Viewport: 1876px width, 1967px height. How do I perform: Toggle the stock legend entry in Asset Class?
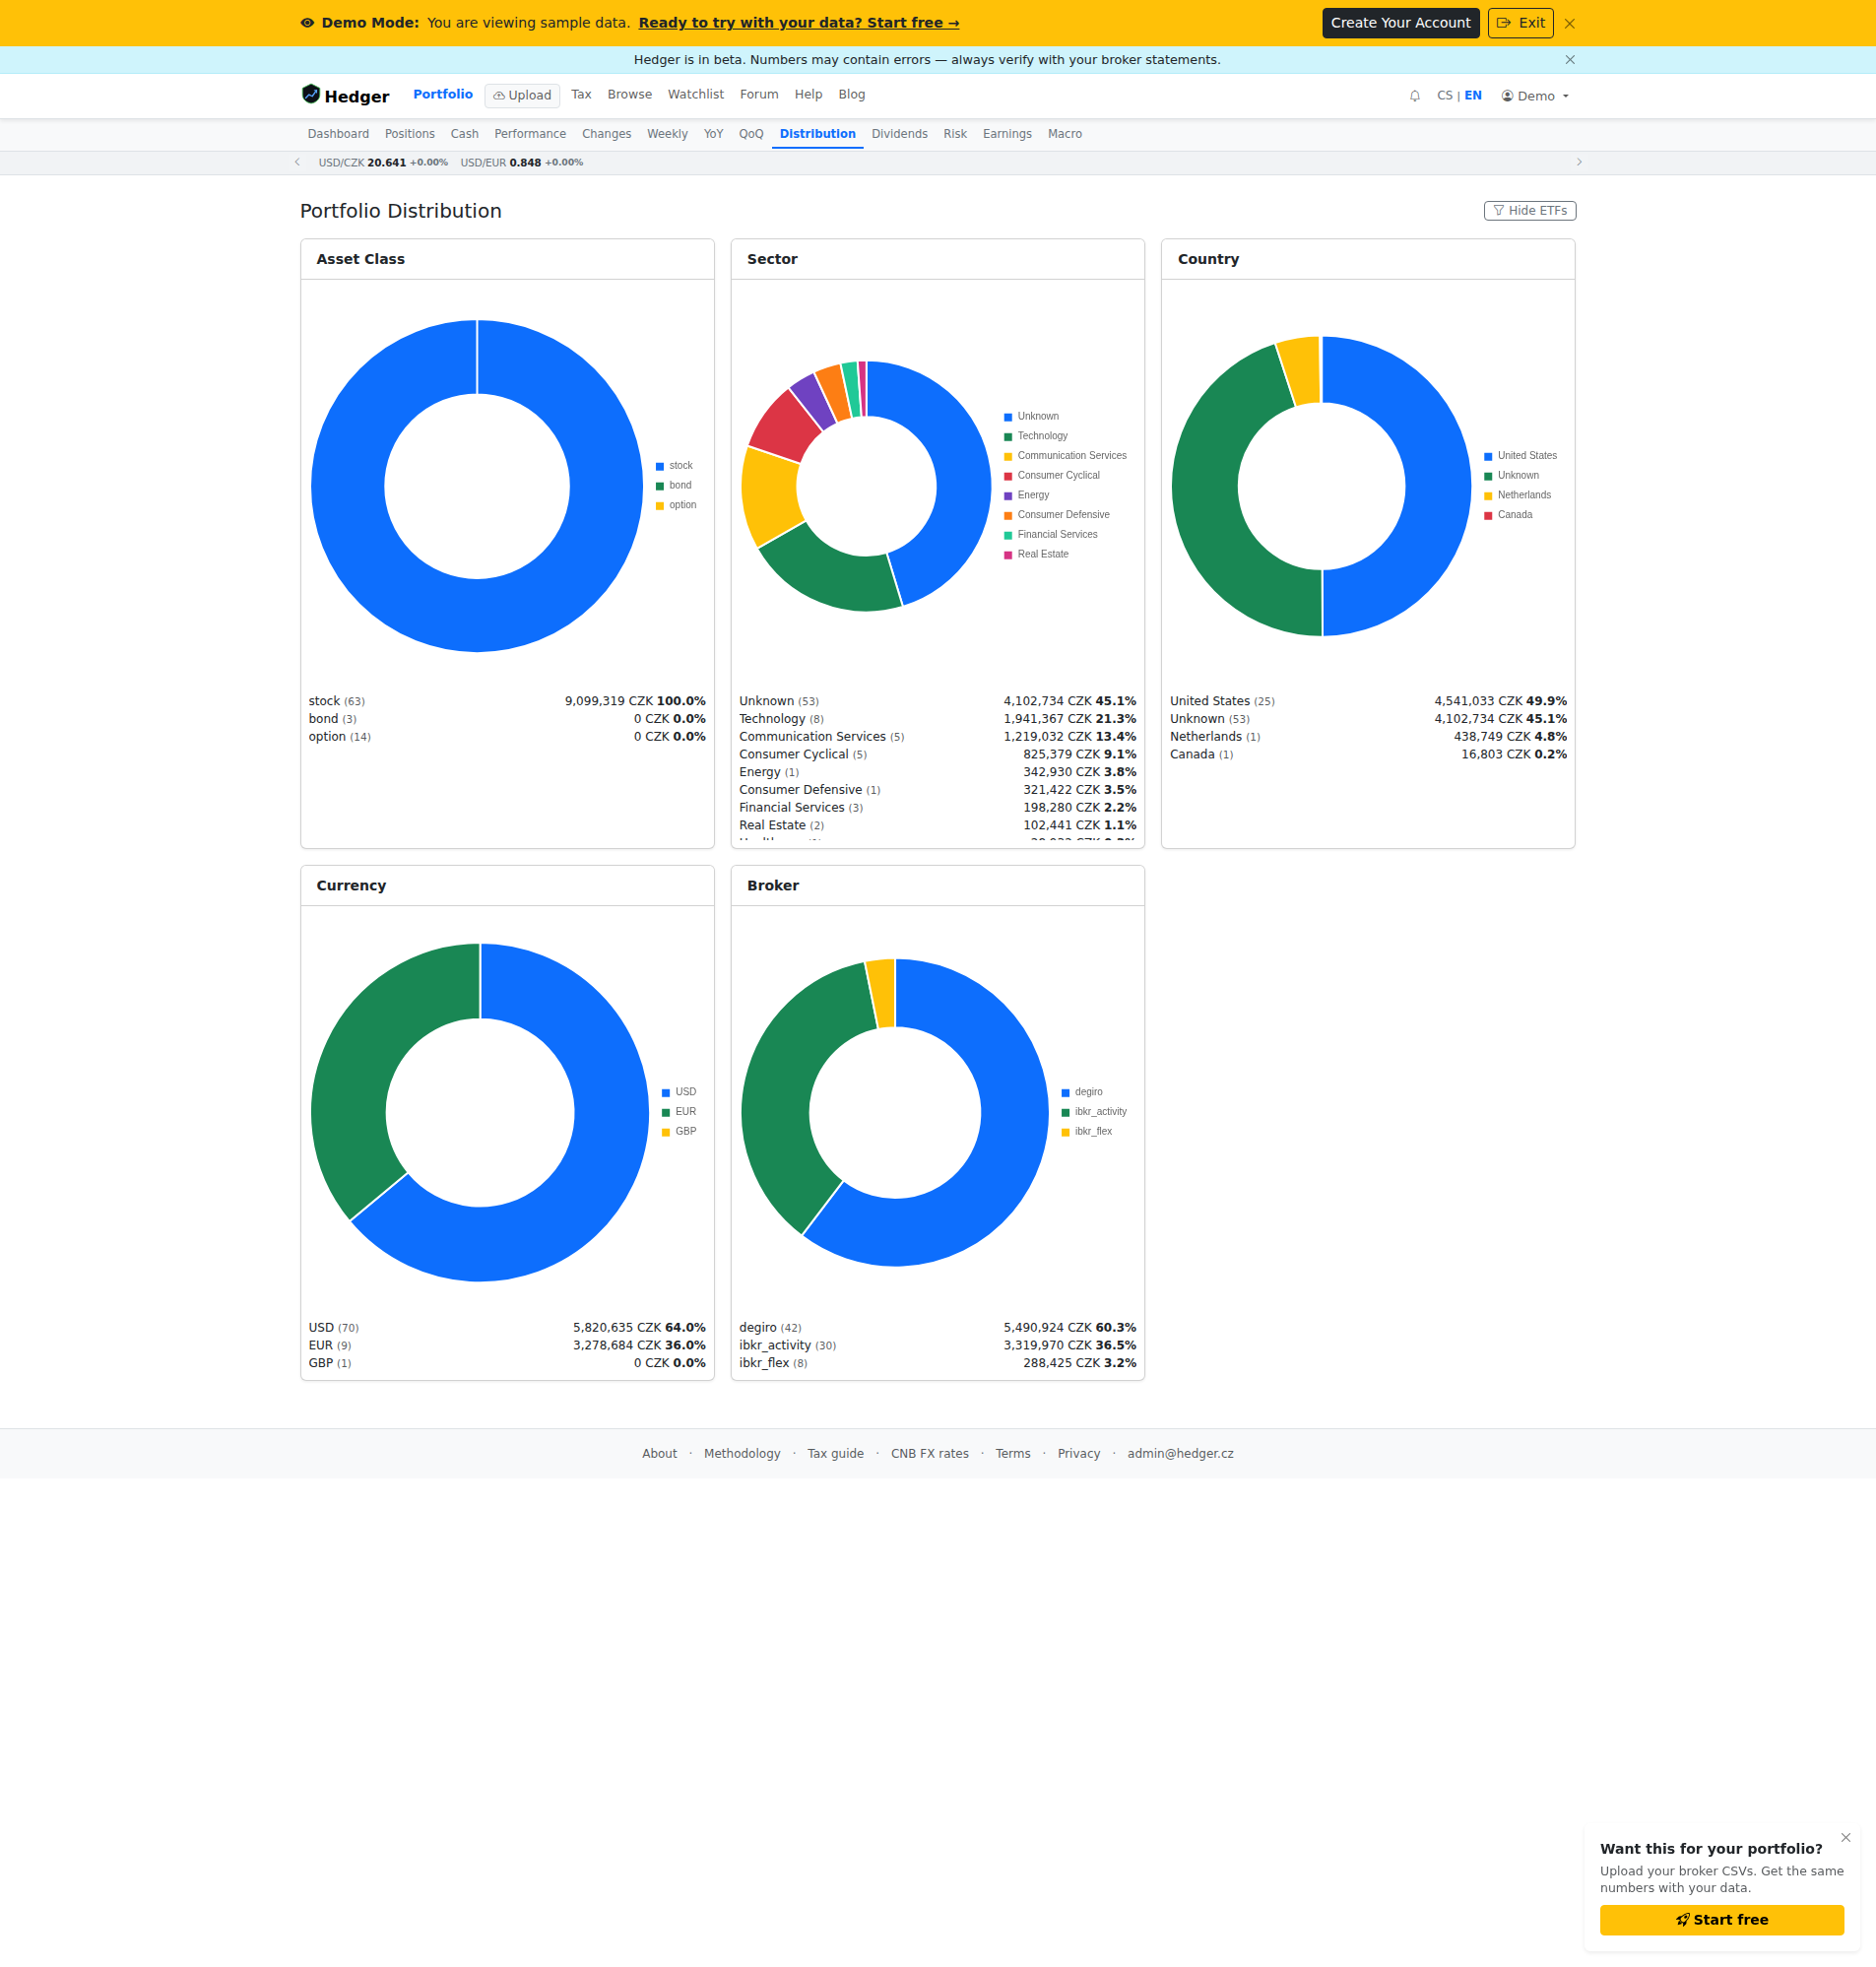click(675, 466)
